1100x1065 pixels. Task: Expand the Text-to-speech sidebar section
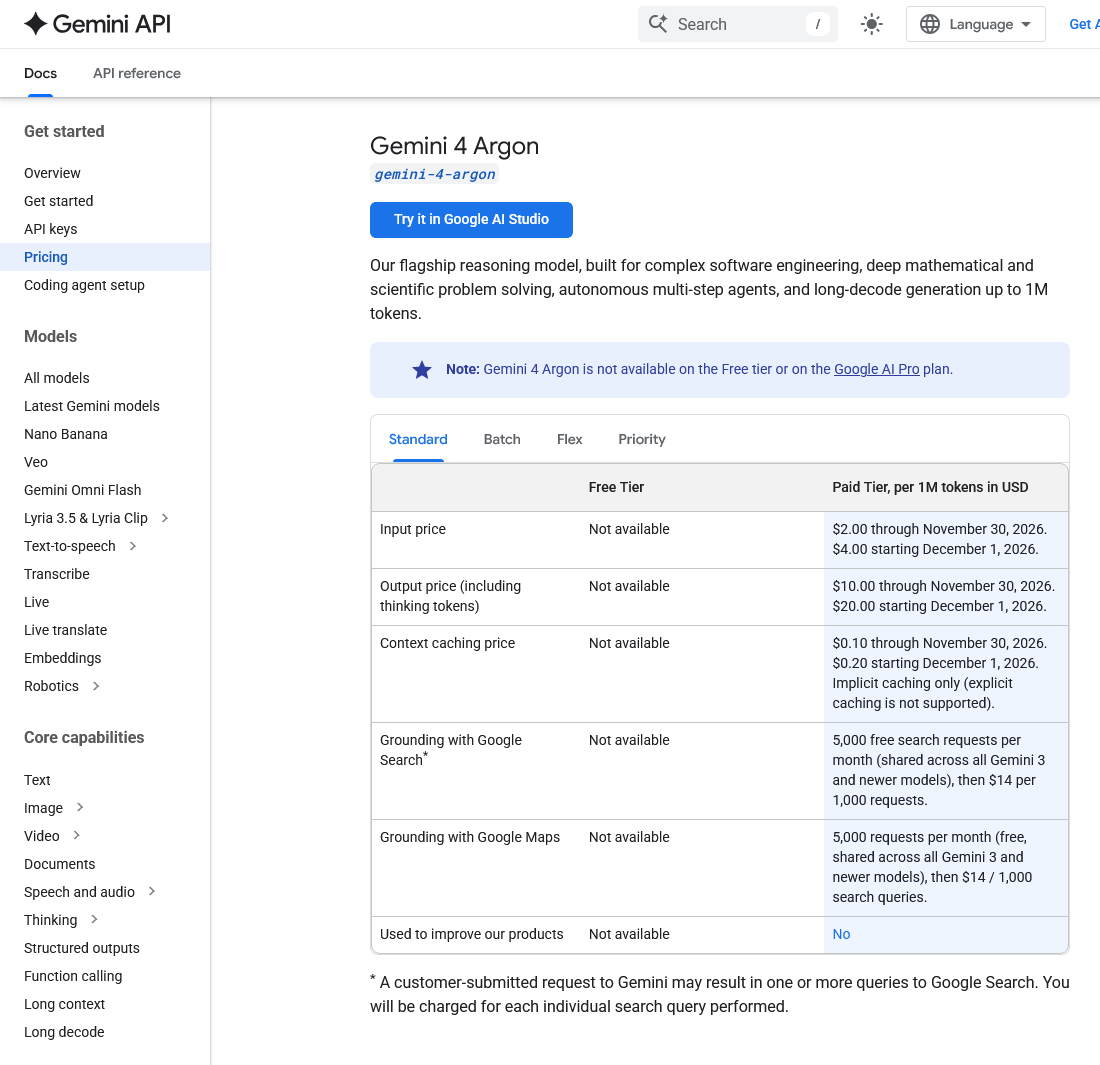[x=133, y=547]
